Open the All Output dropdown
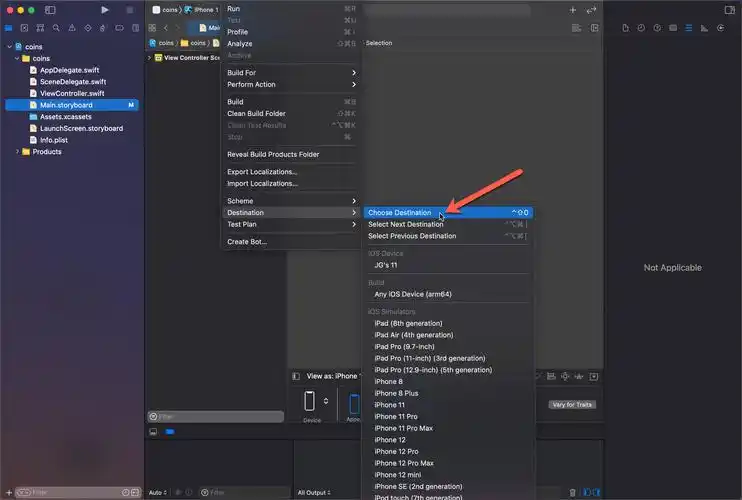The width and height of the screenshot is (742, 500). click(319, 492)
